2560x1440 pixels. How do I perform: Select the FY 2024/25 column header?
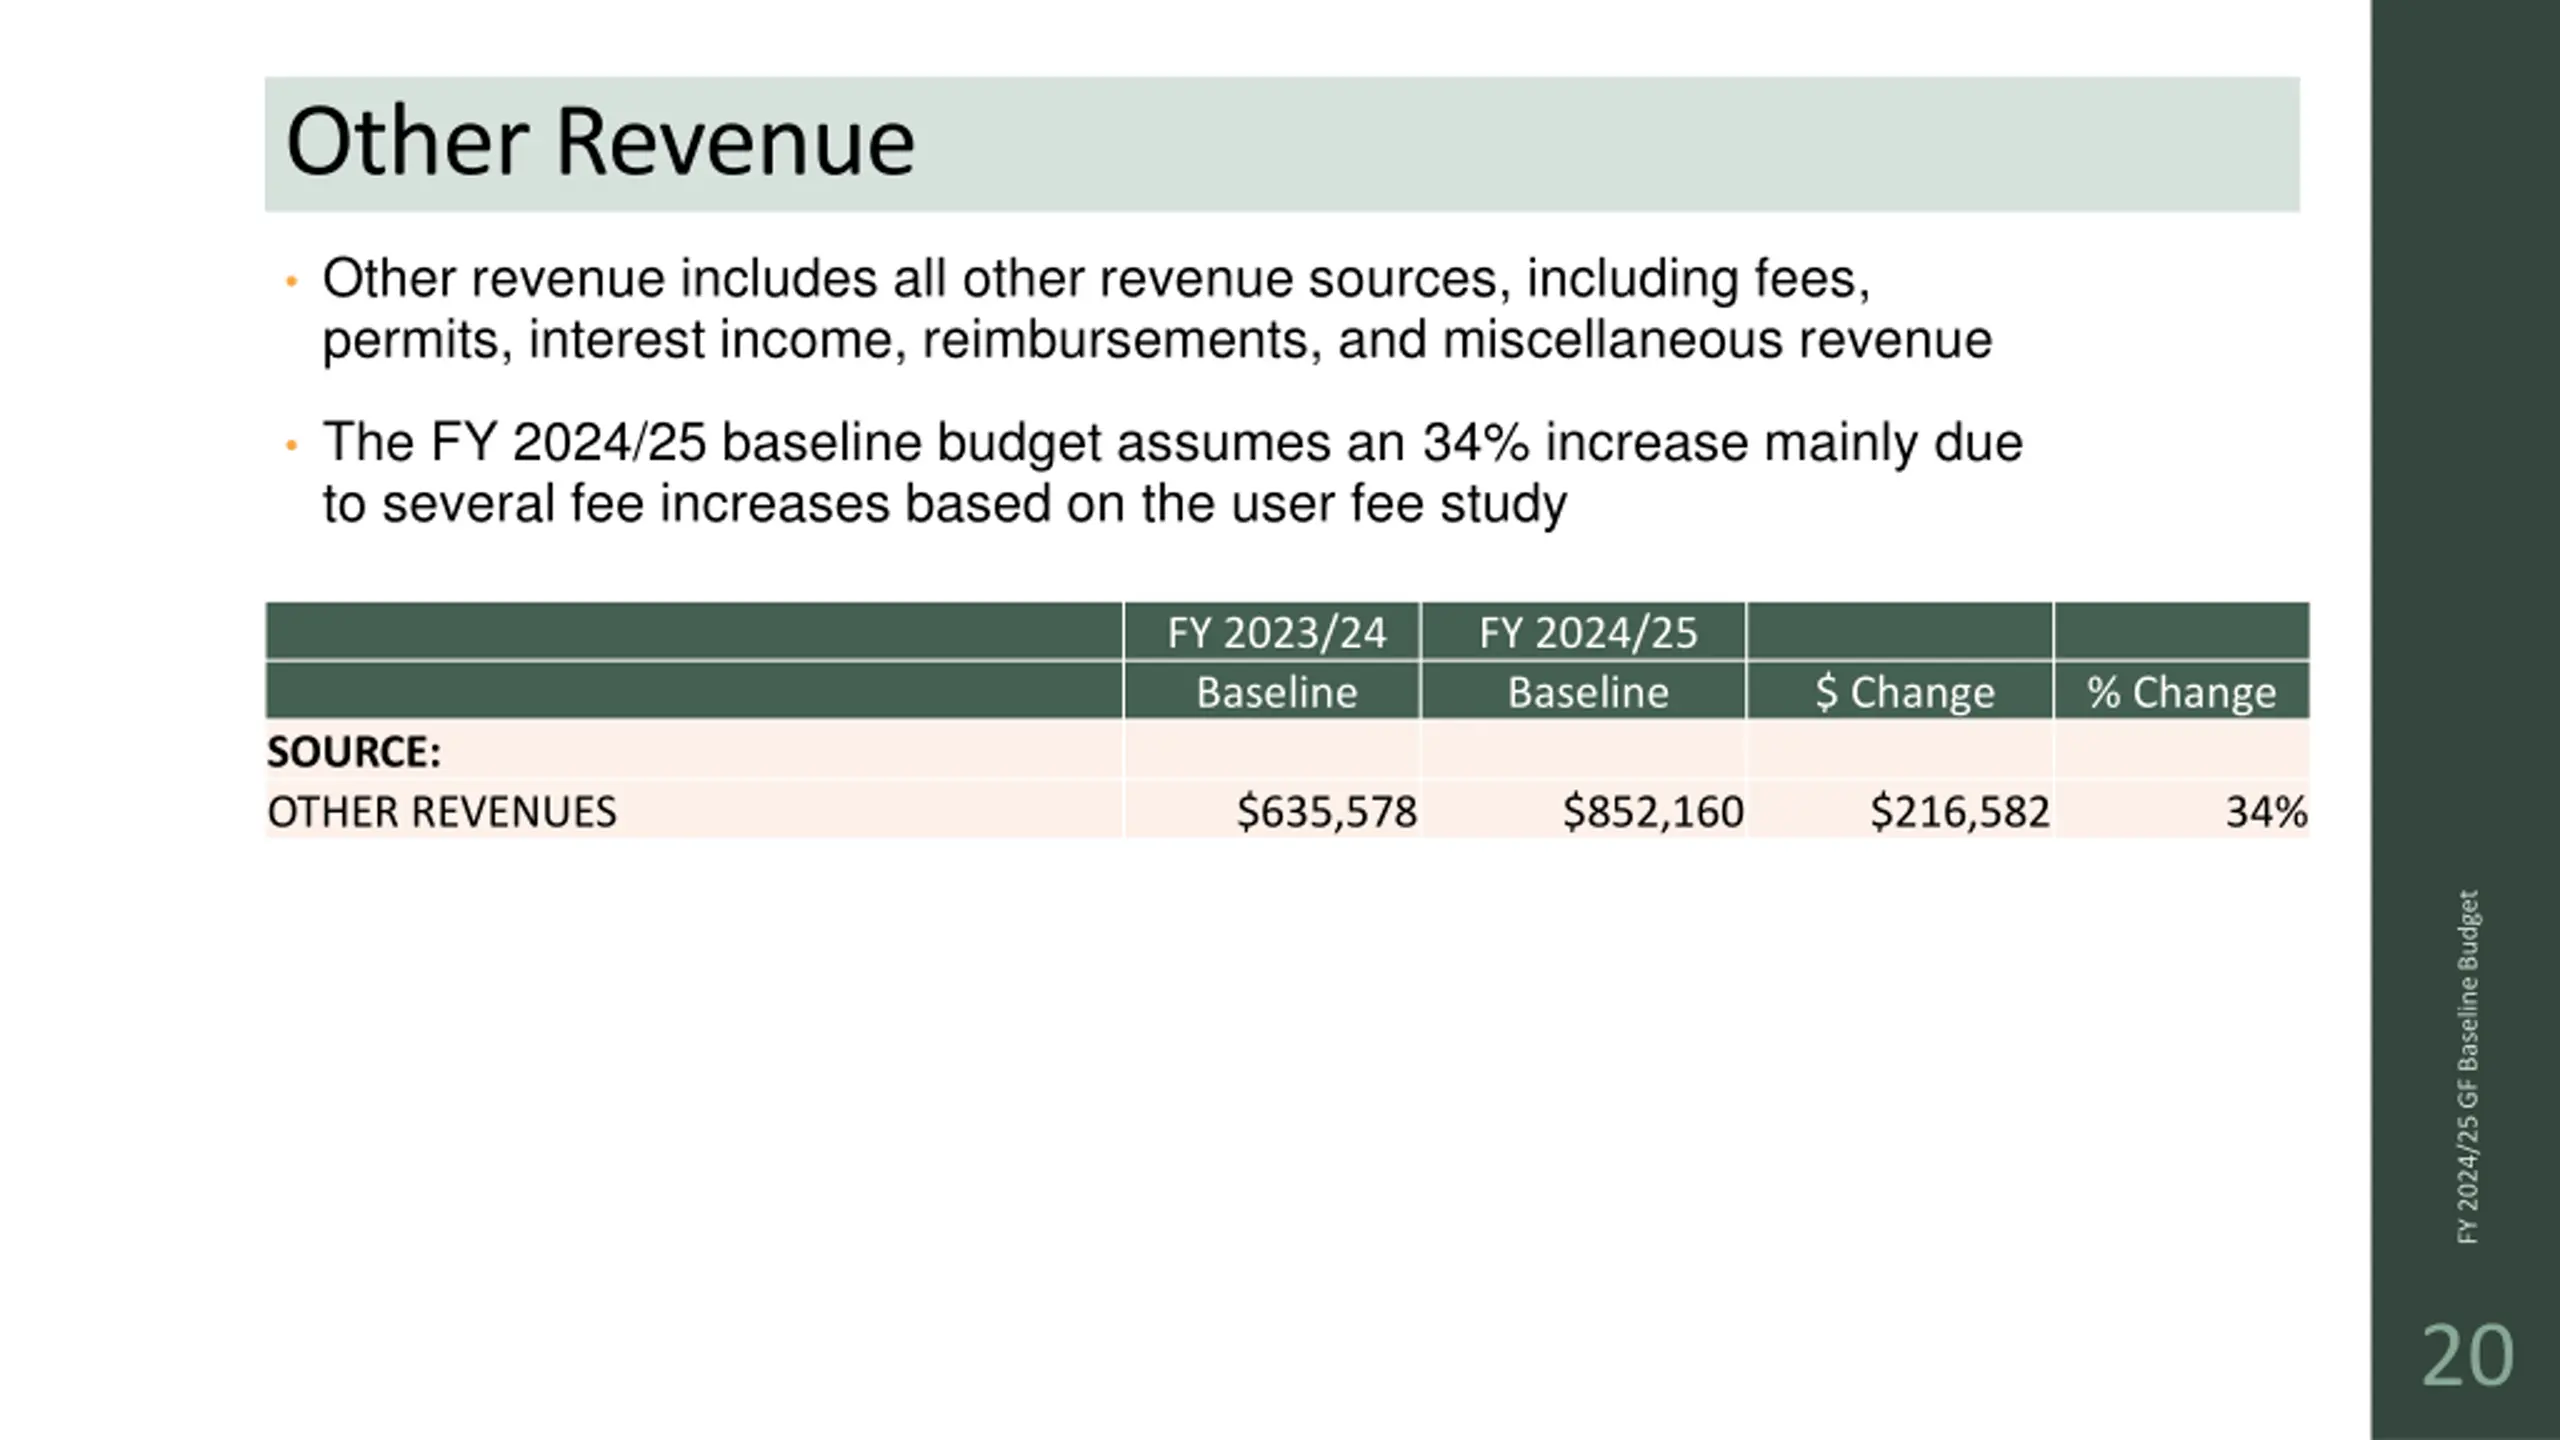pyautogui.click(x=1587, y=632)
